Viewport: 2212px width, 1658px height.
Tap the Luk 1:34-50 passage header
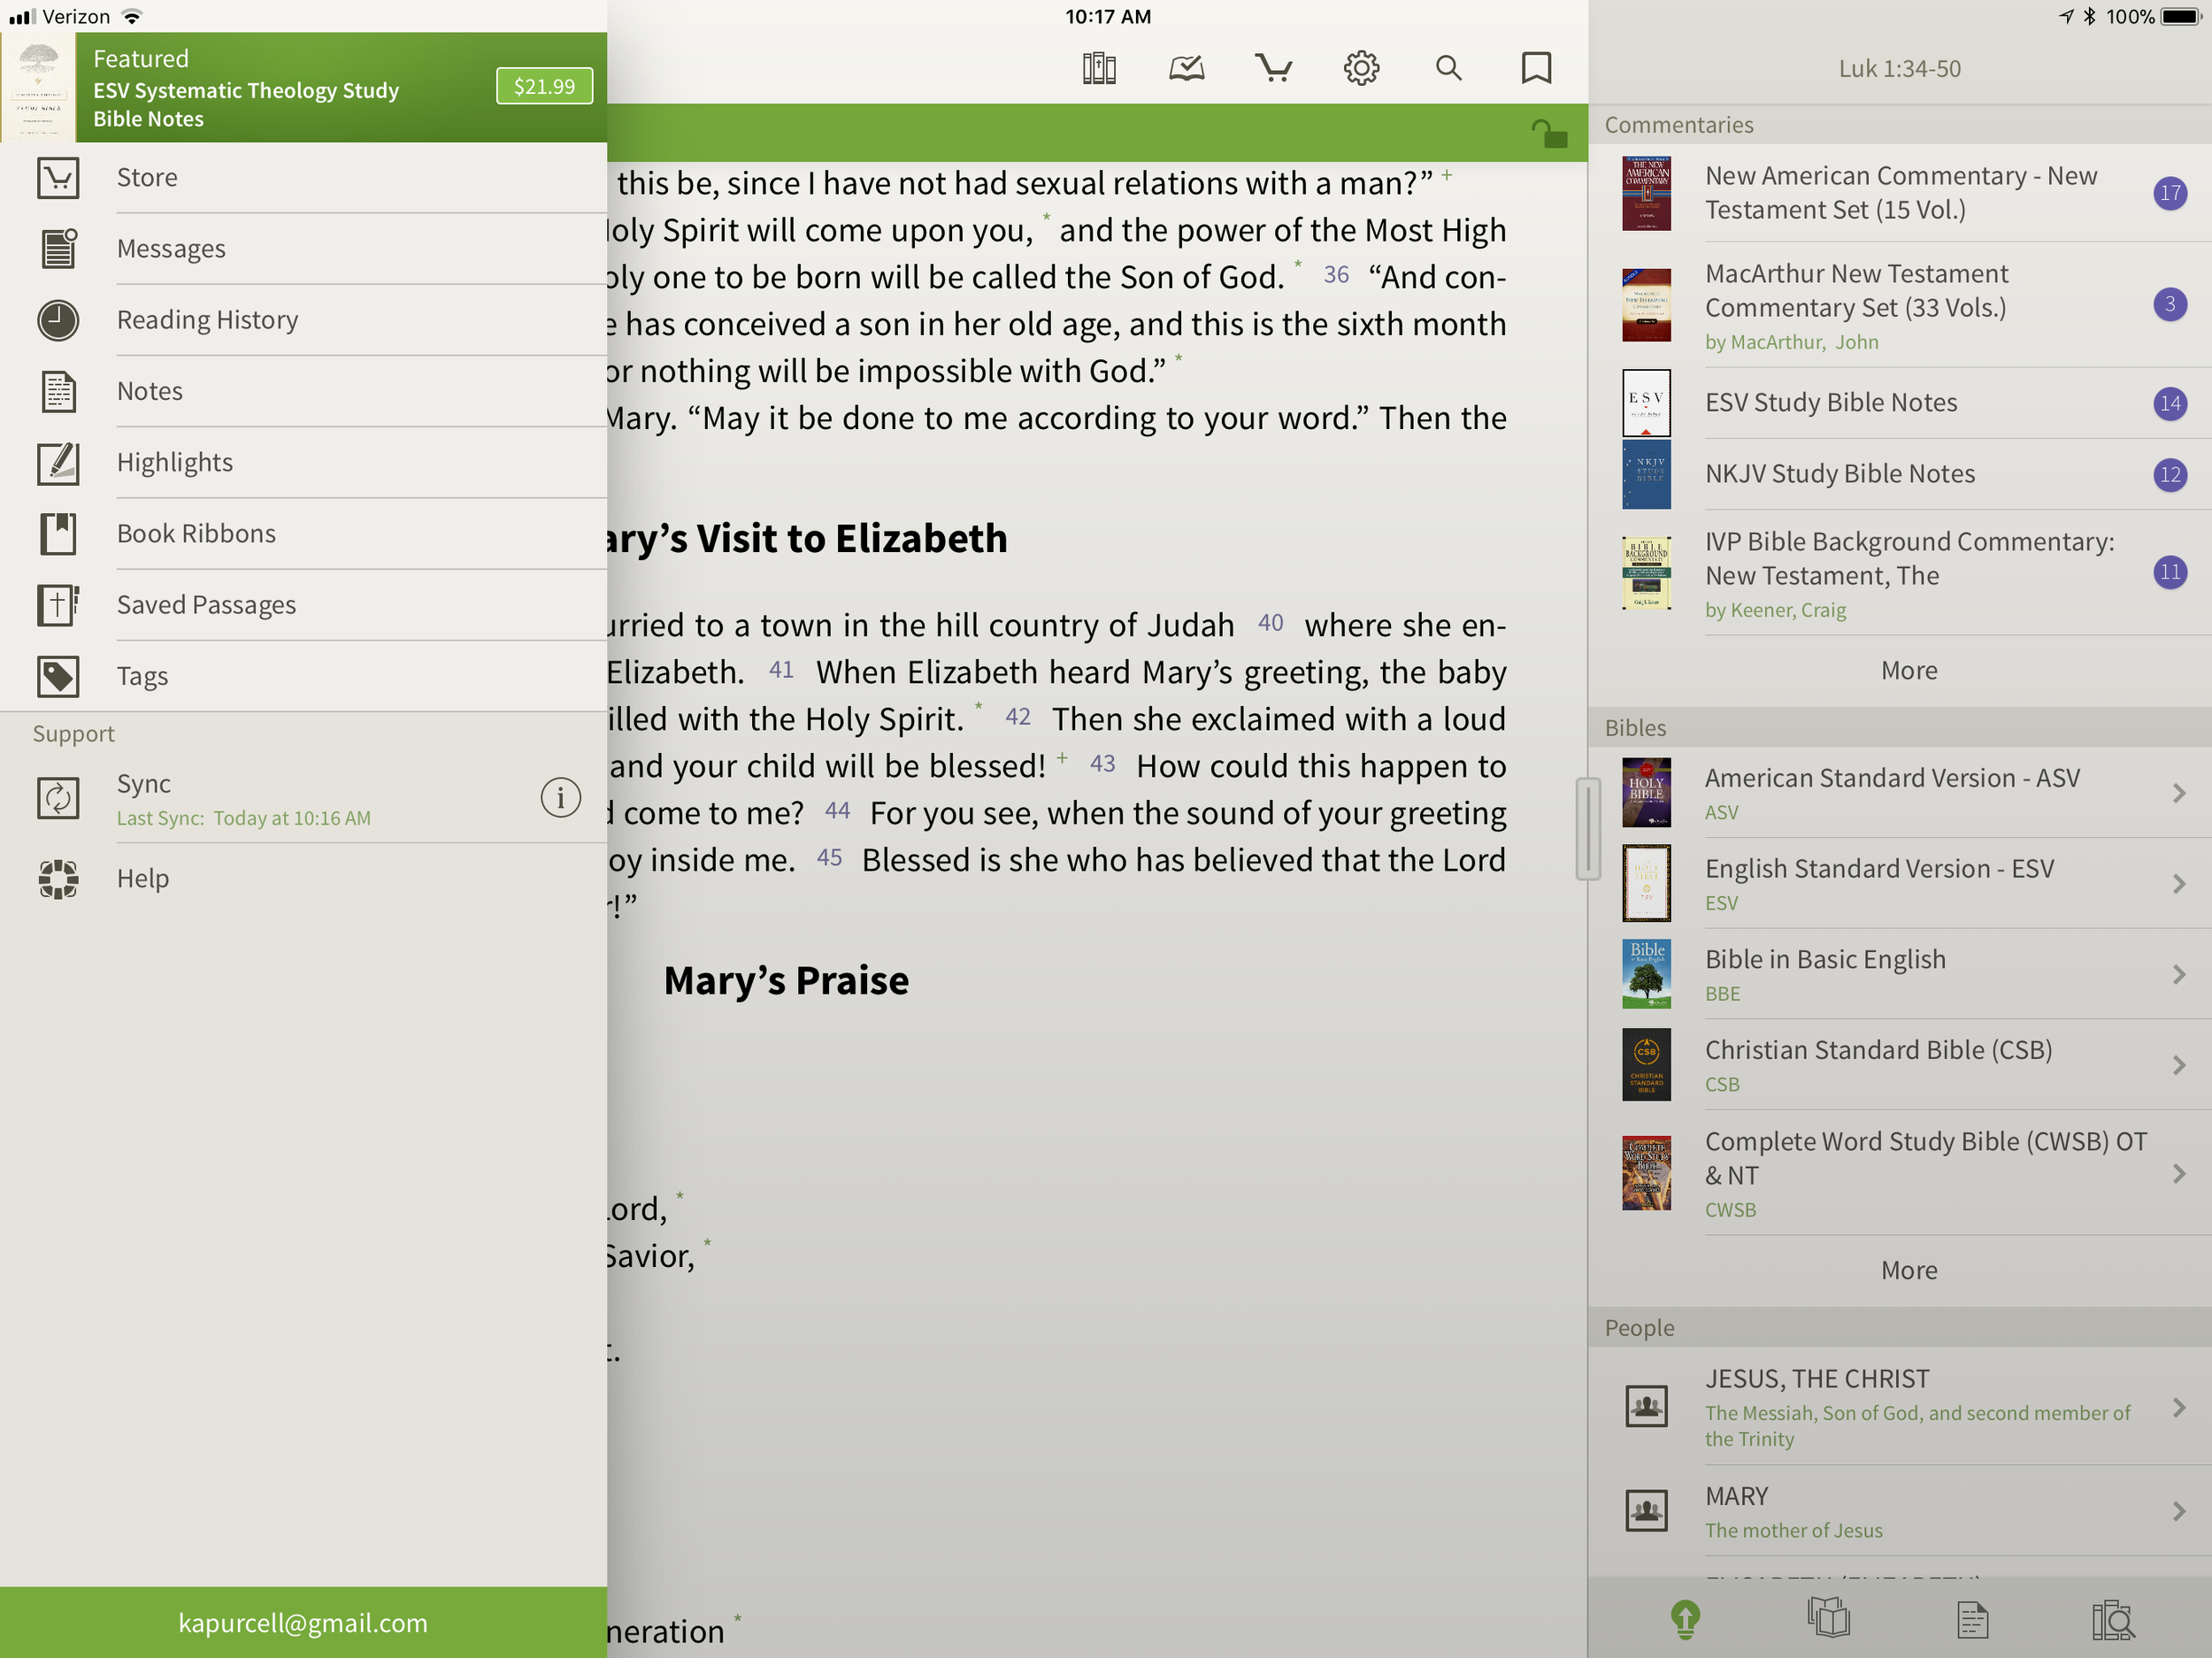tap(1899, 68)
